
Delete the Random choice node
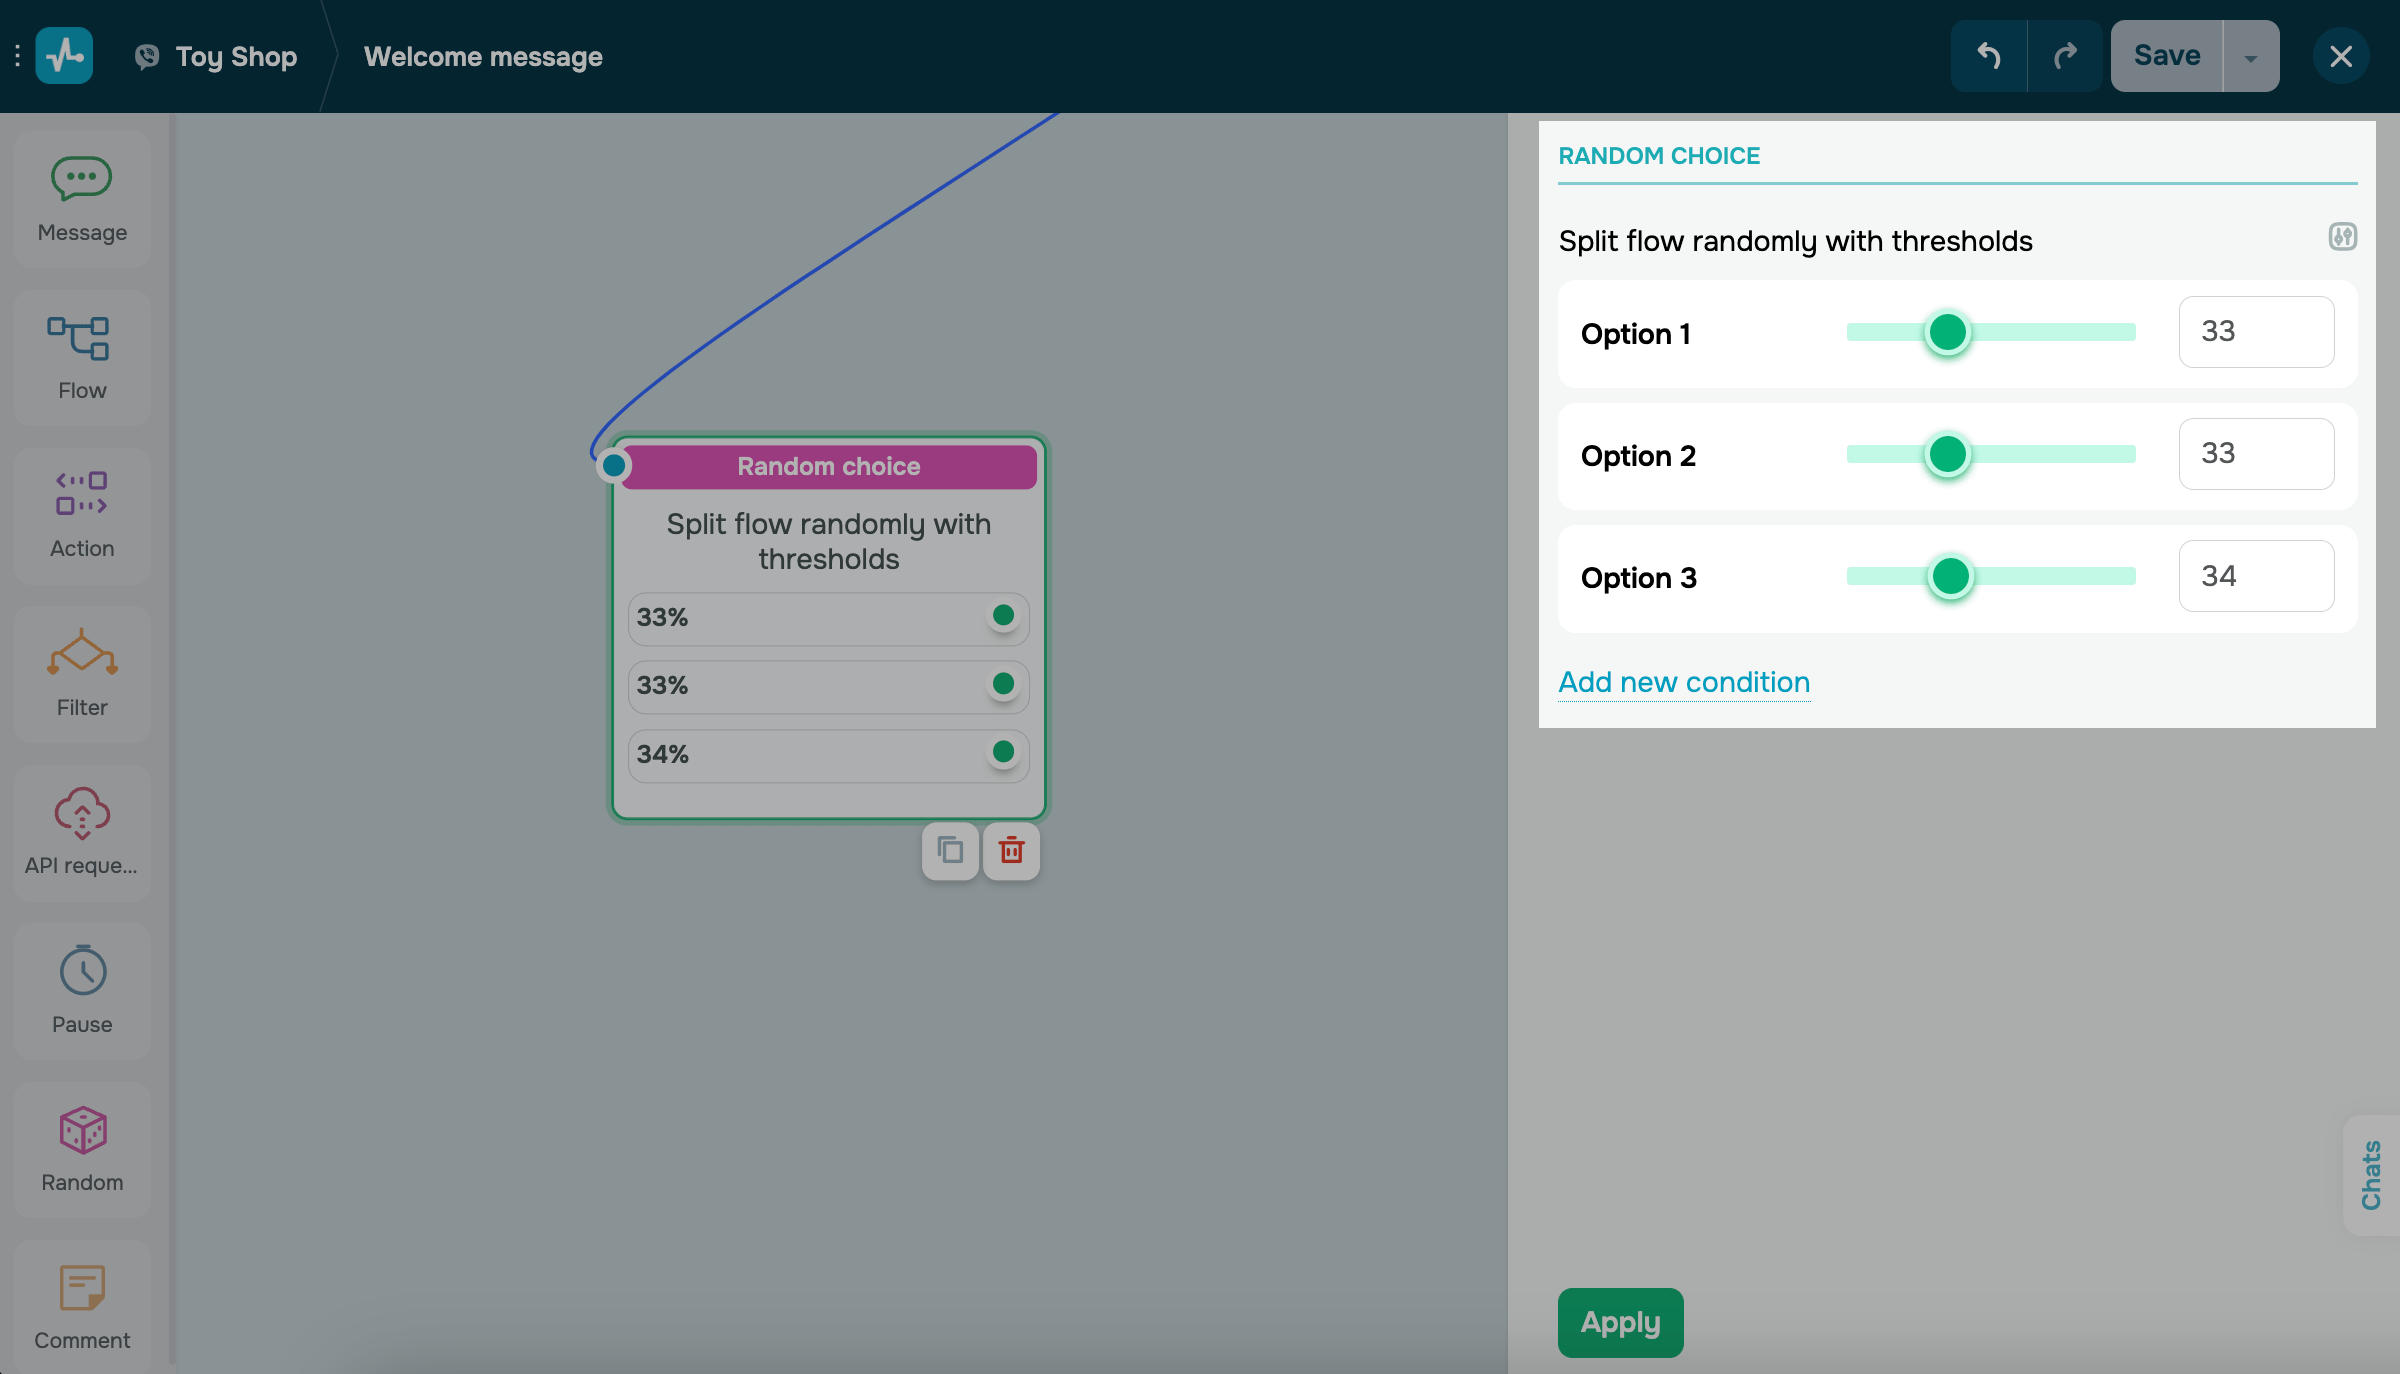coord(1011,851)
